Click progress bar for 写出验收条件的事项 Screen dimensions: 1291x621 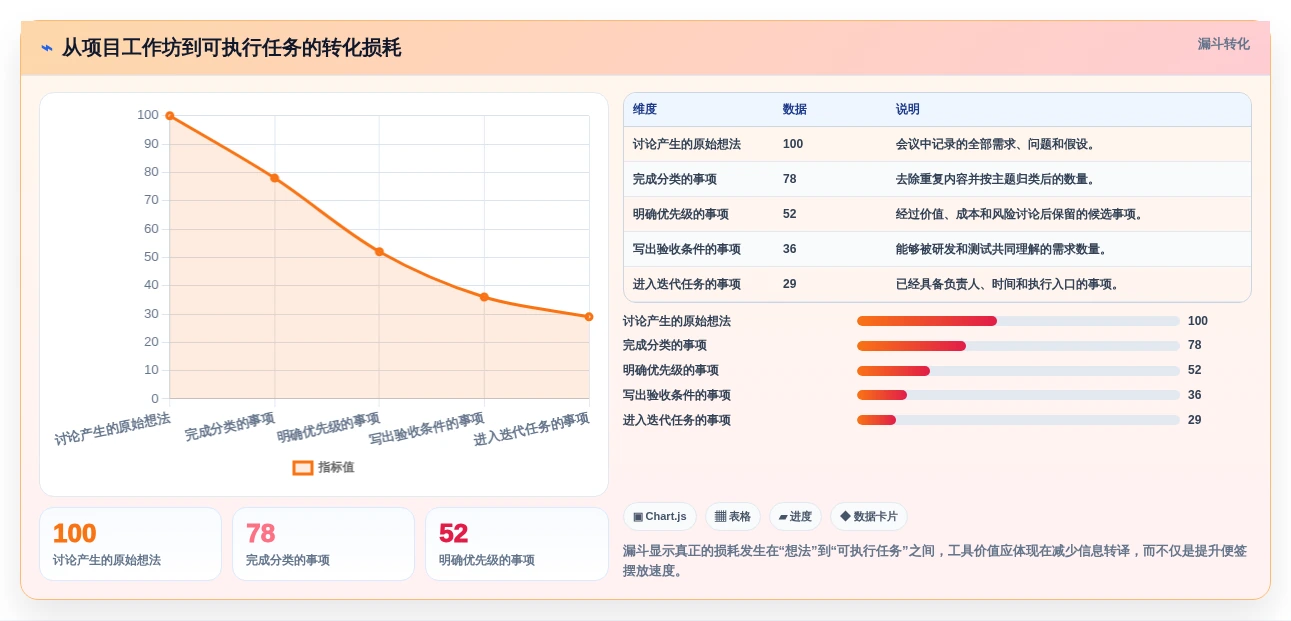tap(1018, 395)
